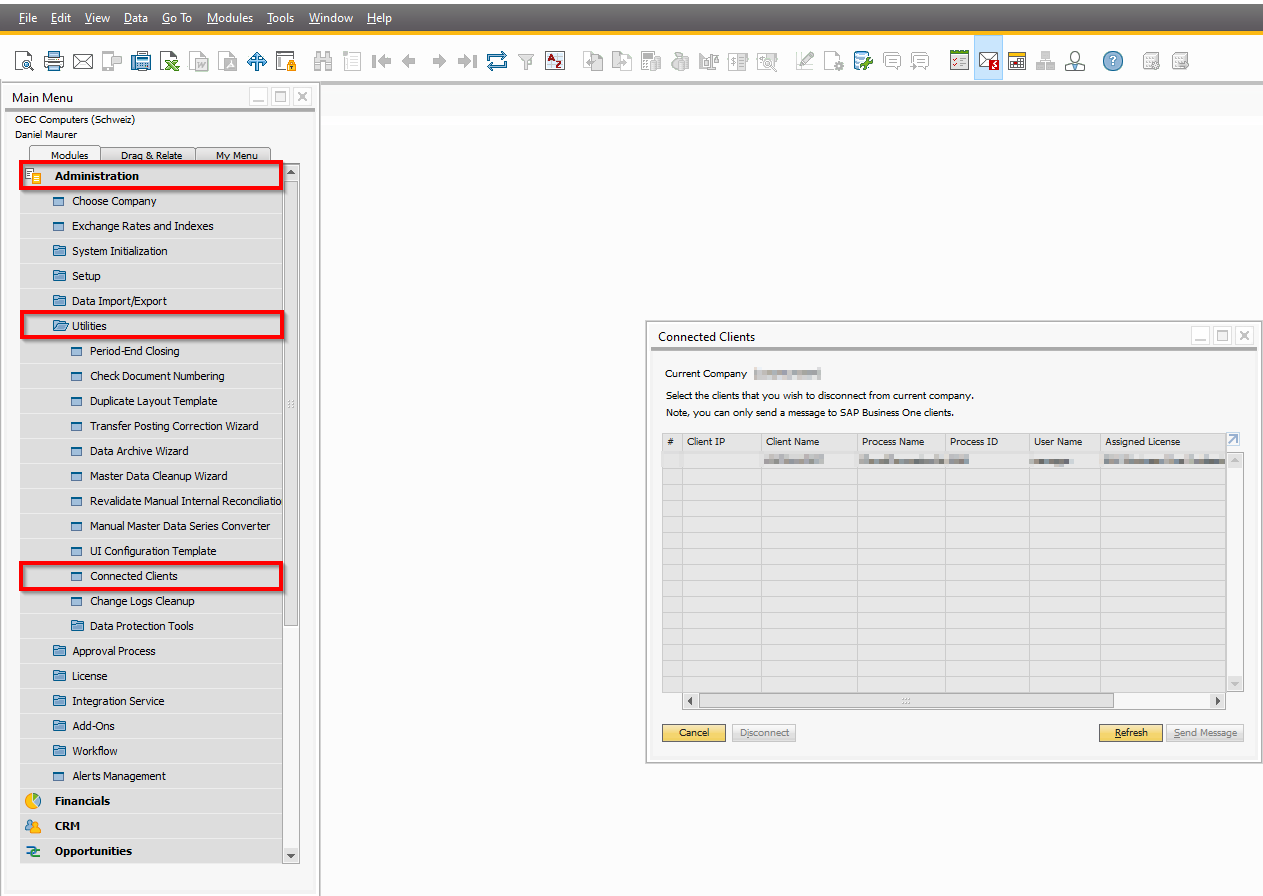Switch to the Drag & Relate tab

152,155
